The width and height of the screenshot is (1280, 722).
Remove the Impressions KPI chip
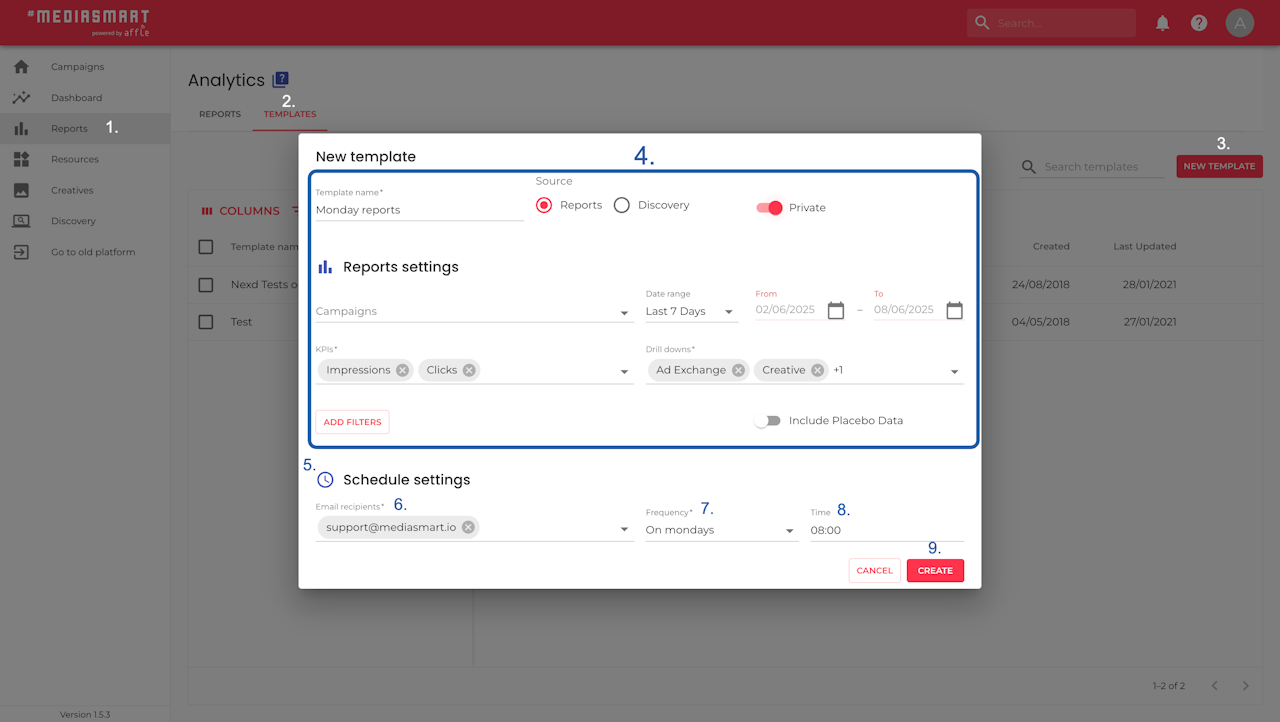pos(402,370)
